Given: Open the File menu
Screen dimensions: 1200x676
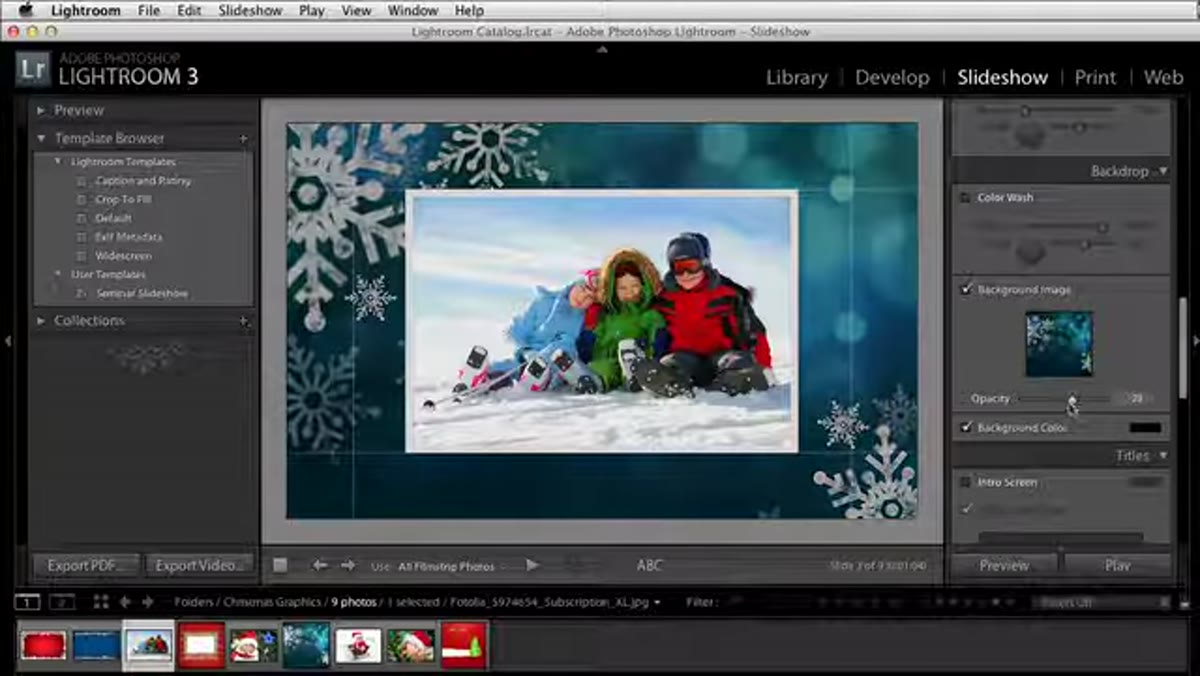Looking at the screenshot, I should [x=148, y=11].
